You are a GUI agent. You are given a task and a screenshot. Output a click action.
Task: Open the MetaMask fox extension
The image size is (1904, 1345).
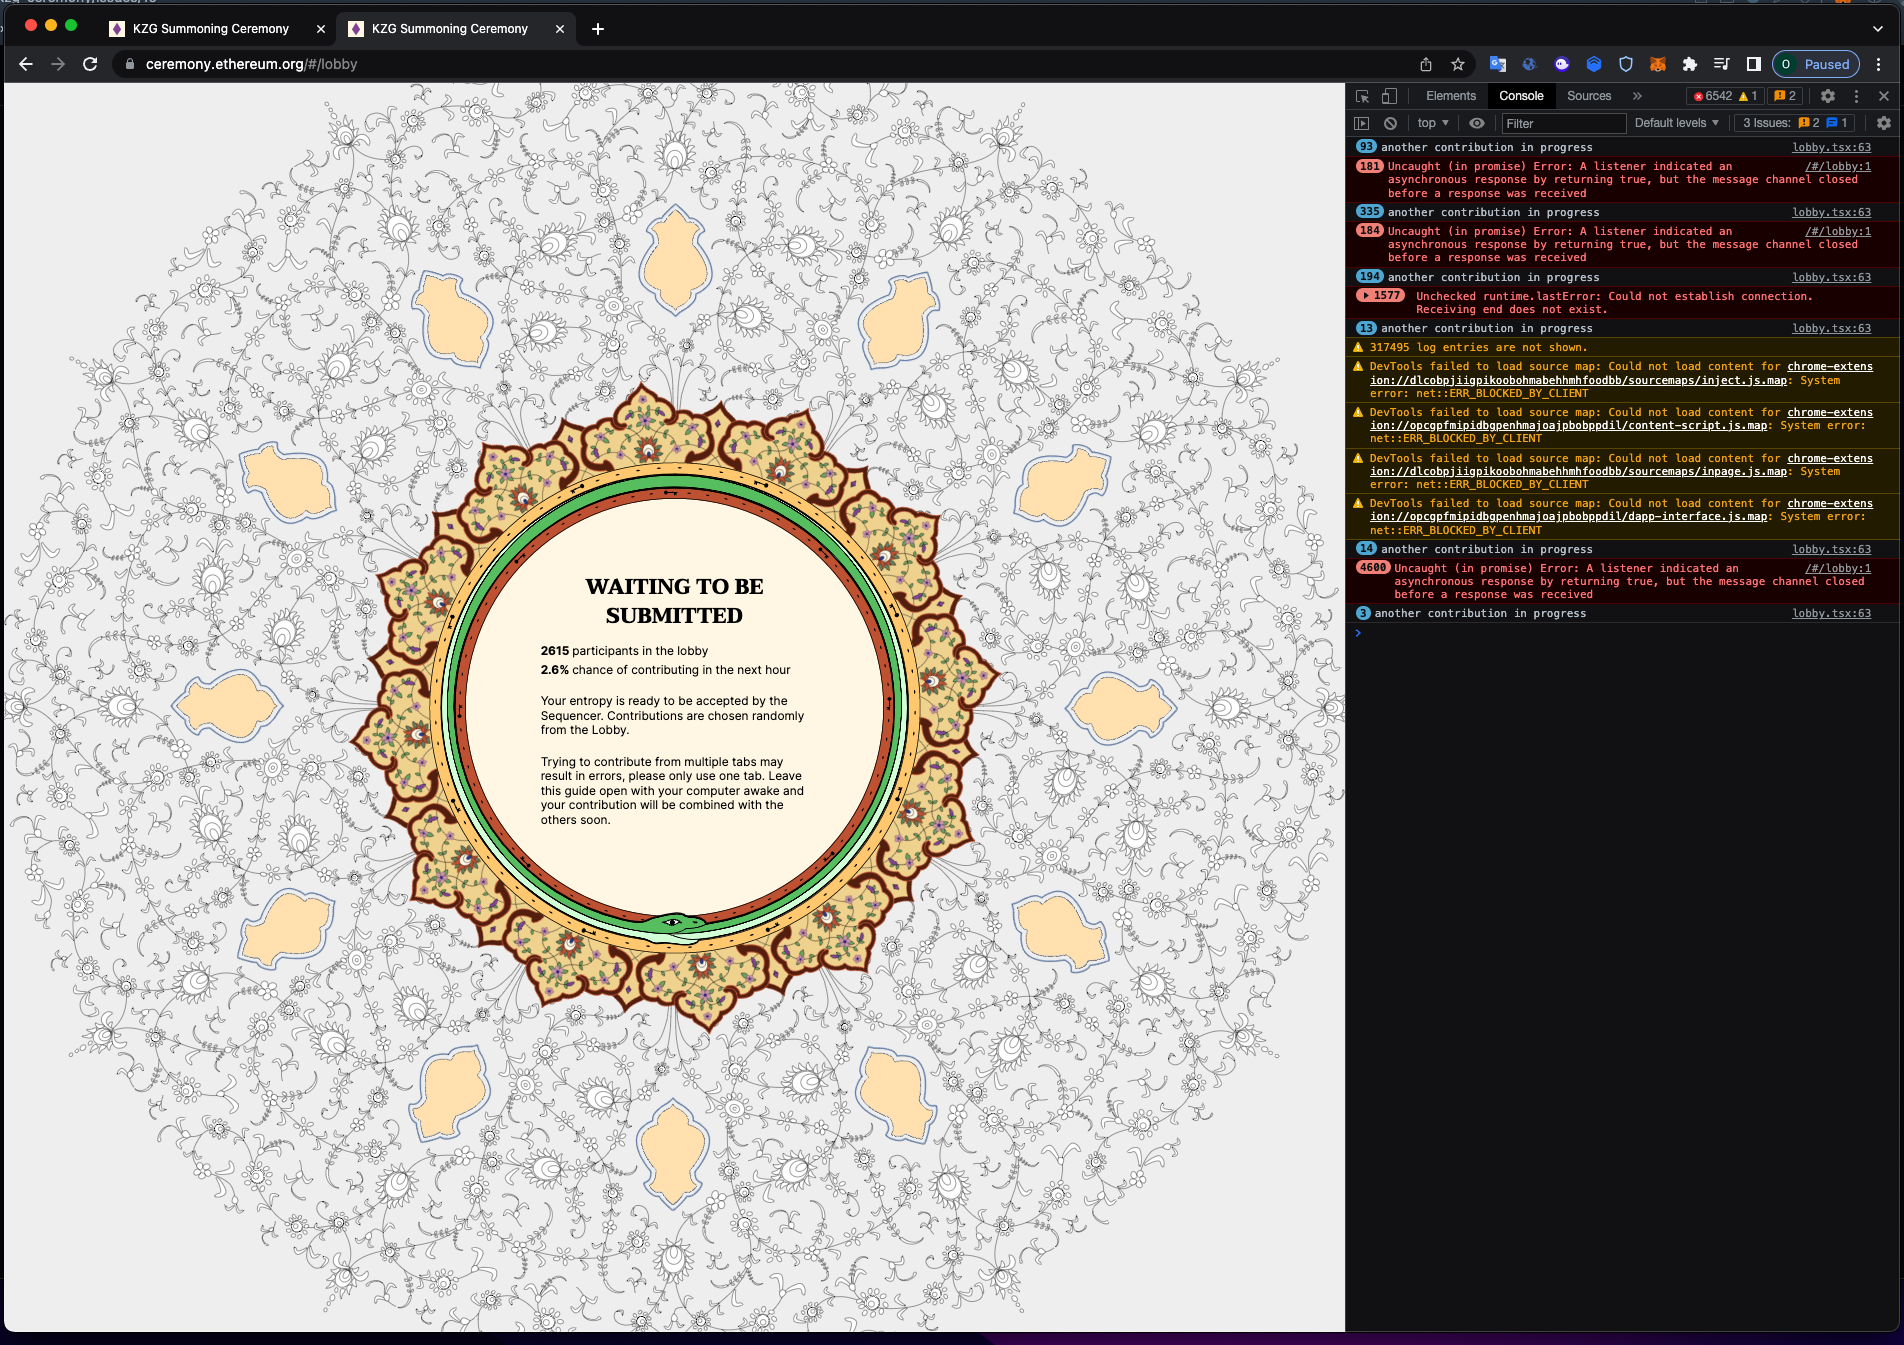1658,64
